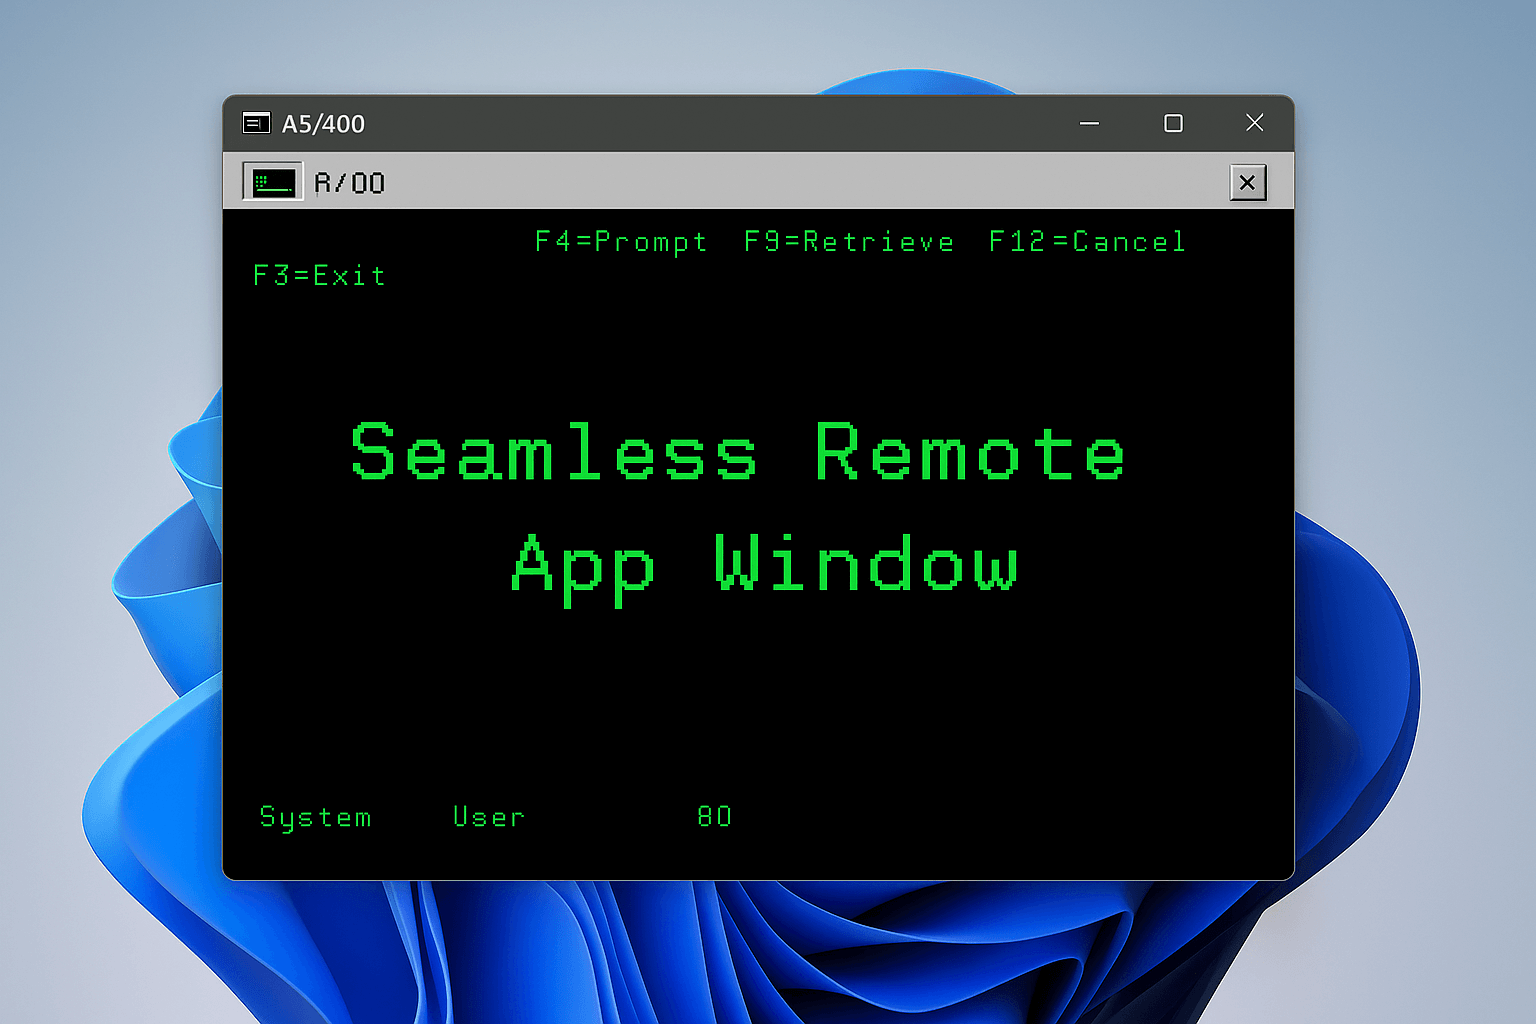The height and width of the screenshot is (1024, 1536).
Task: Click the F9=Retrieve label
Action: [x=848, y=241]
